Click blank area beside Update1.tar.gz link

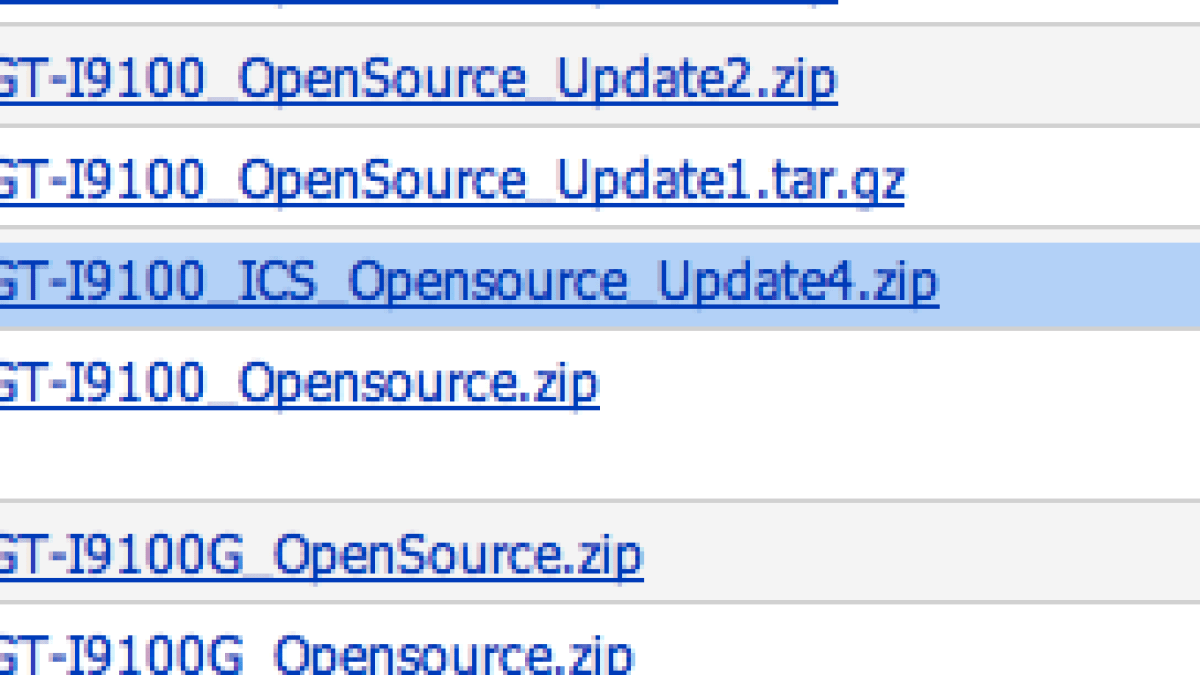(1050, 181)
